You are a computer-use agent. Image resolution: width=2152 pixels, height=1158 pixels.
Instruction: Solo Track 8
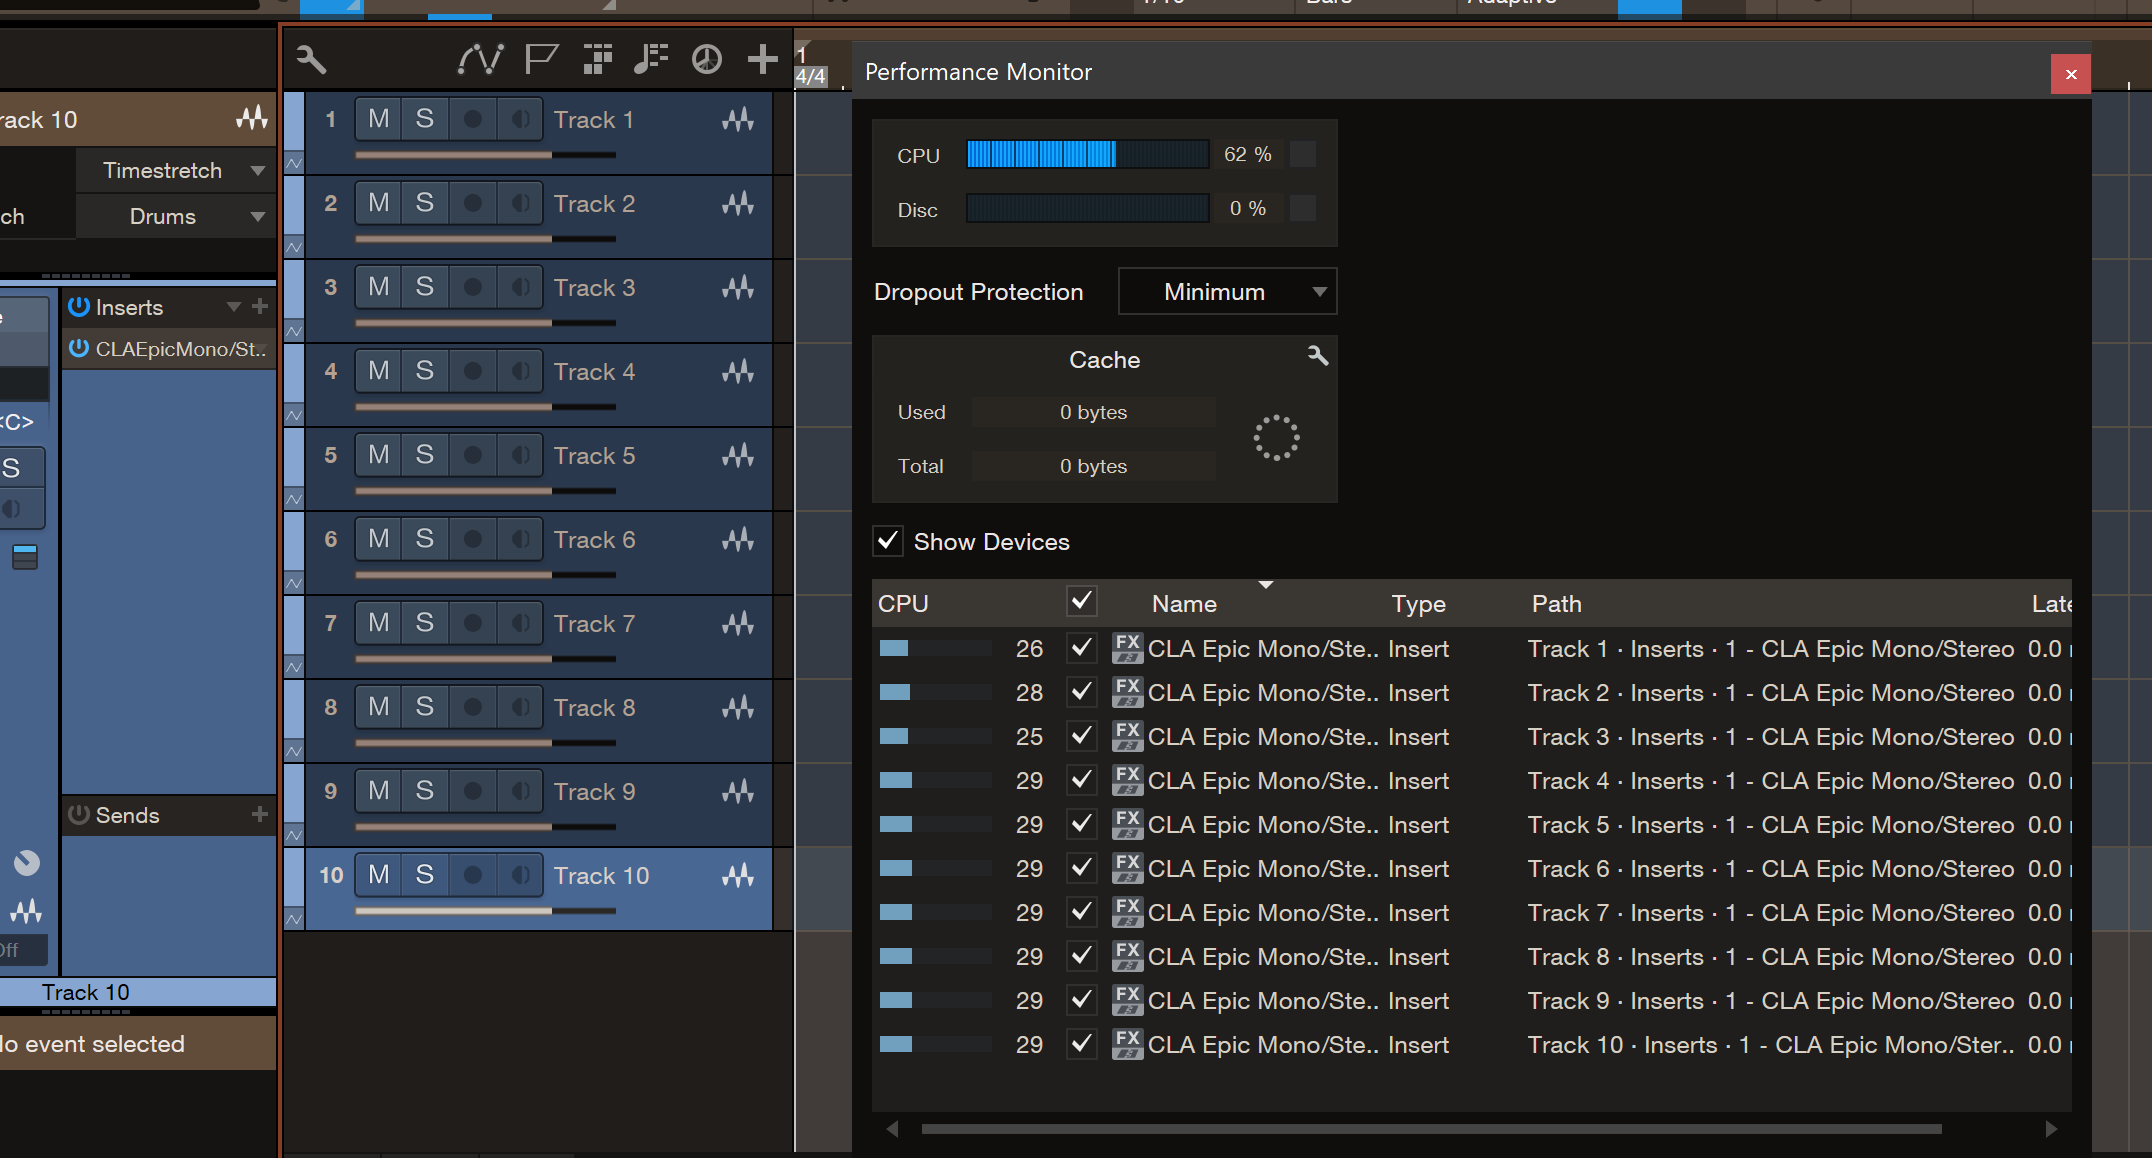(x=425, y=707)
